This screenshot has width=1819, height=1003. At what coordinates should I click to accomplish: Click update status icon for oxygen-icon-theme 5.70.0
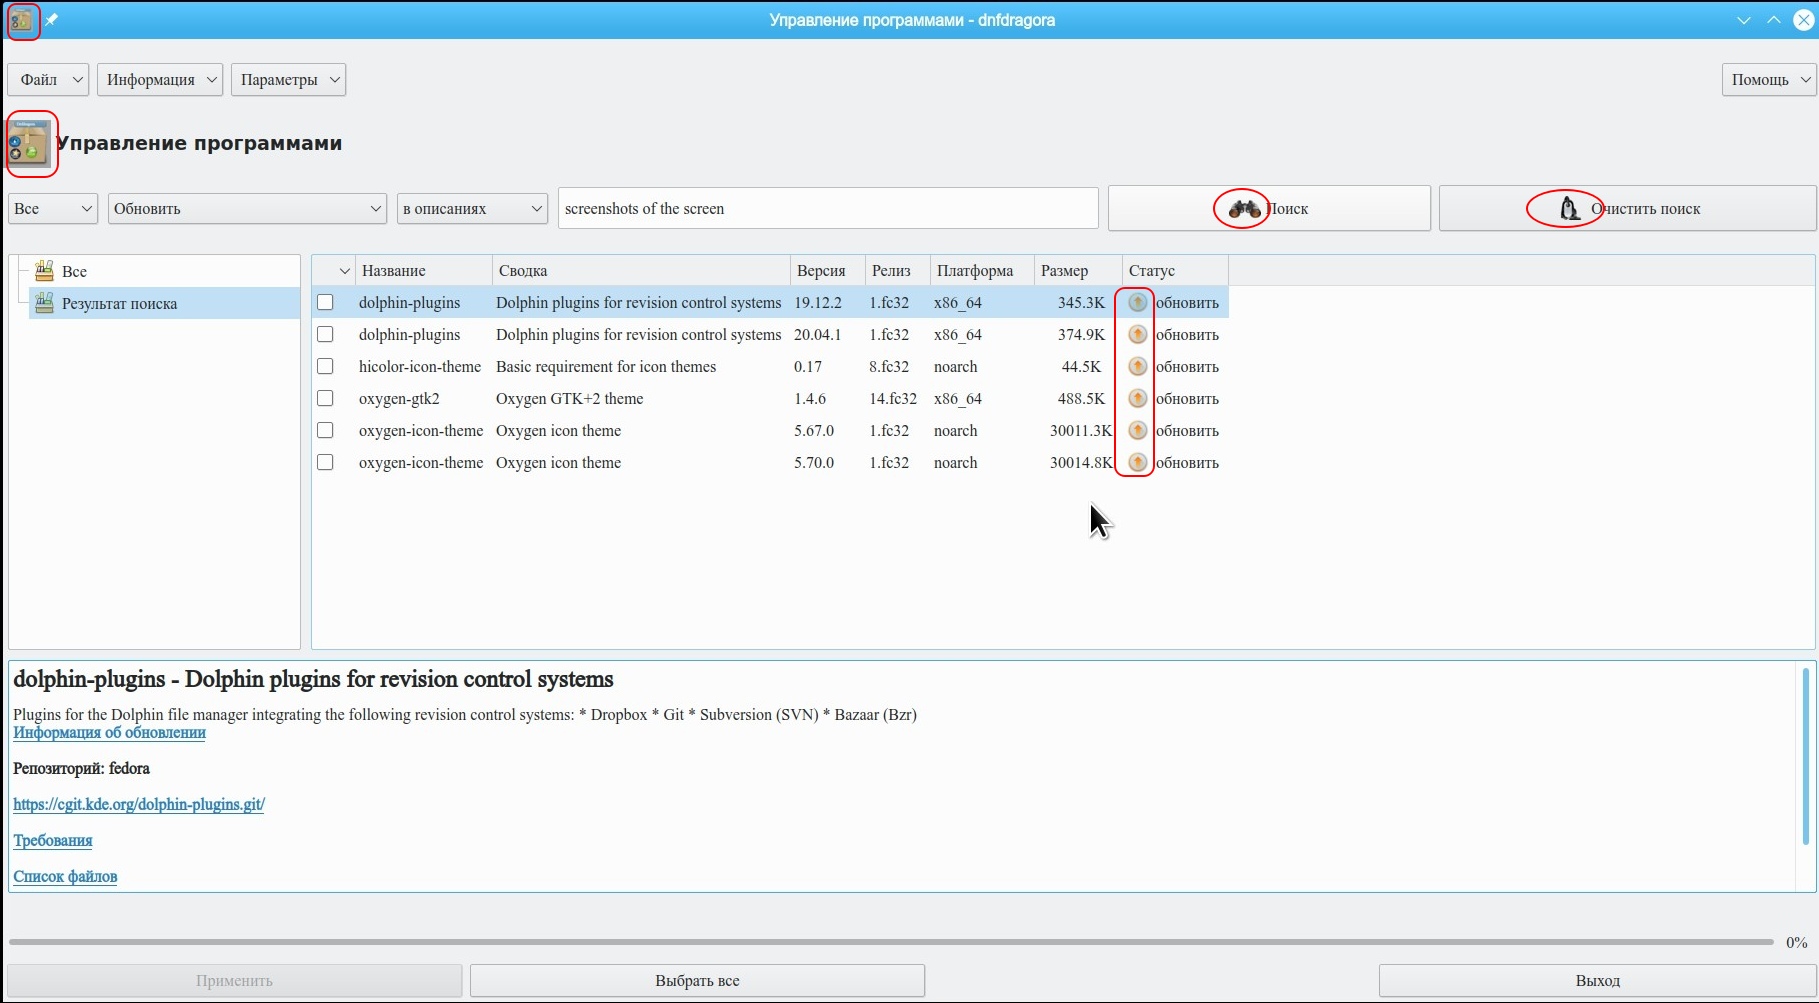click(1137, 462)
